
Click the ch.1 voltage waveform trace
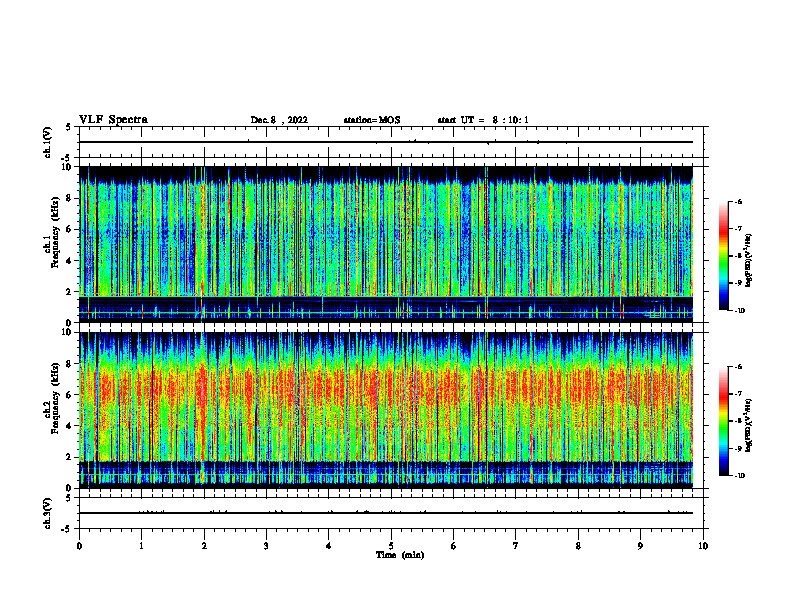click(x=386, y=142)
